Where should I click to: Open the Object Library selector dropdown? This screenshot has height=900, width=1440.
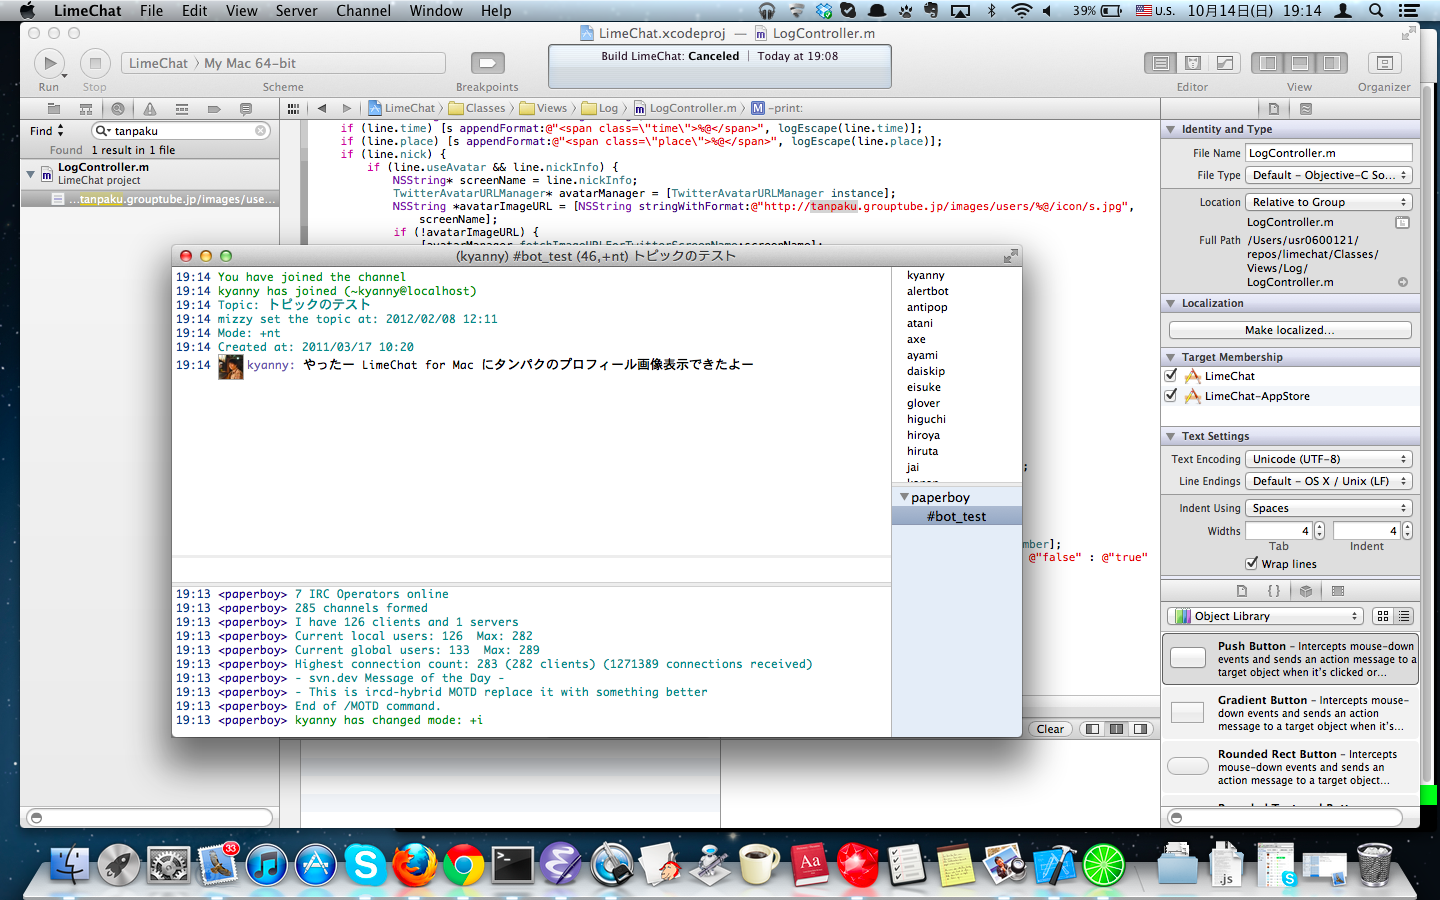(x=1265, y=616)
